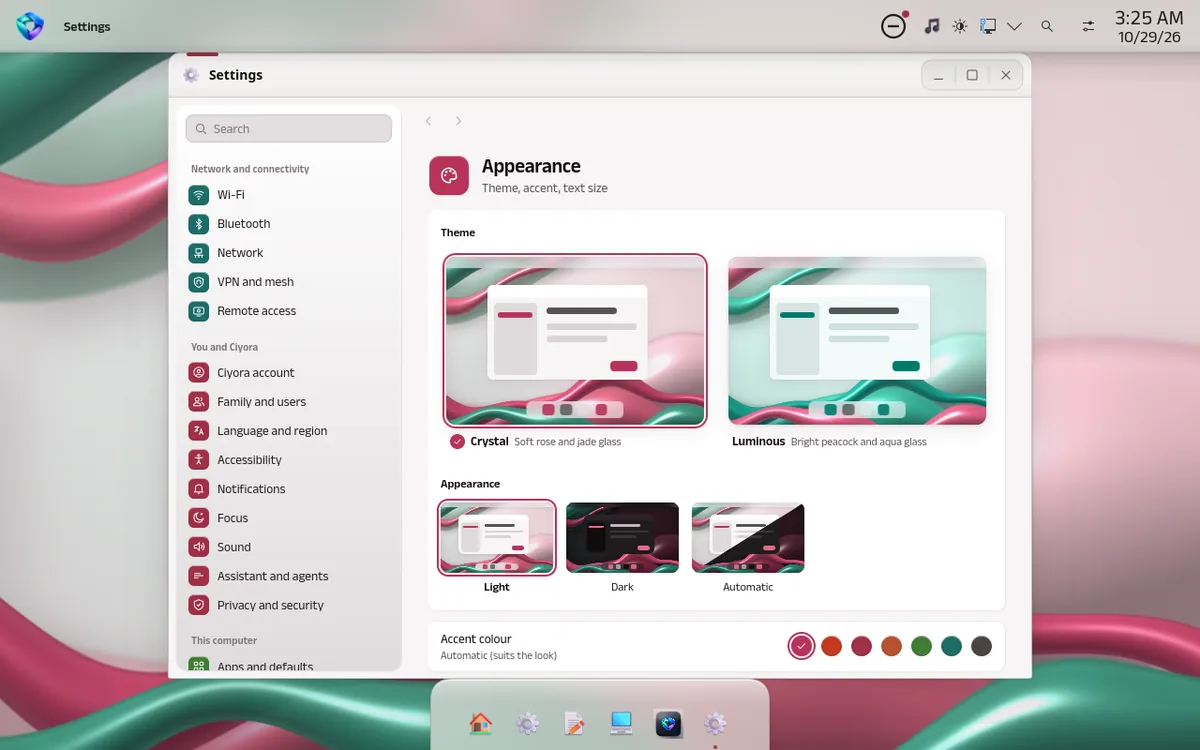The height and width of the screenshot is (750, 1200).
Task: Pick the crimson accent colour
Action: (x=861, y=646)
